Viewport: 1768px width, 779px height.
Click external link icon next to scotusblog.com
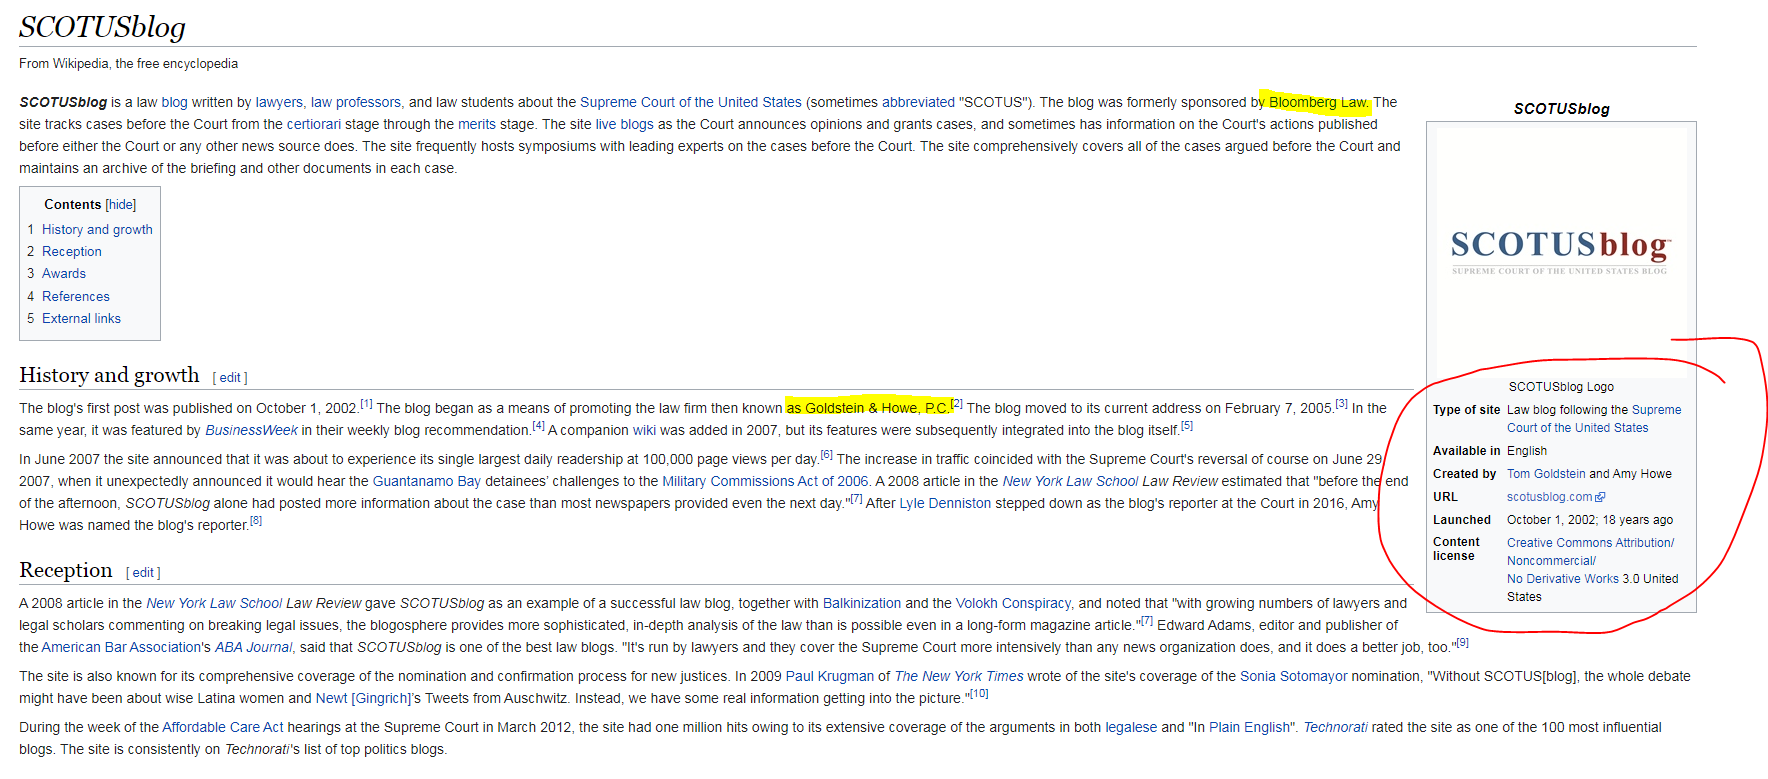pyautogui.click(x=1600, y=497)
